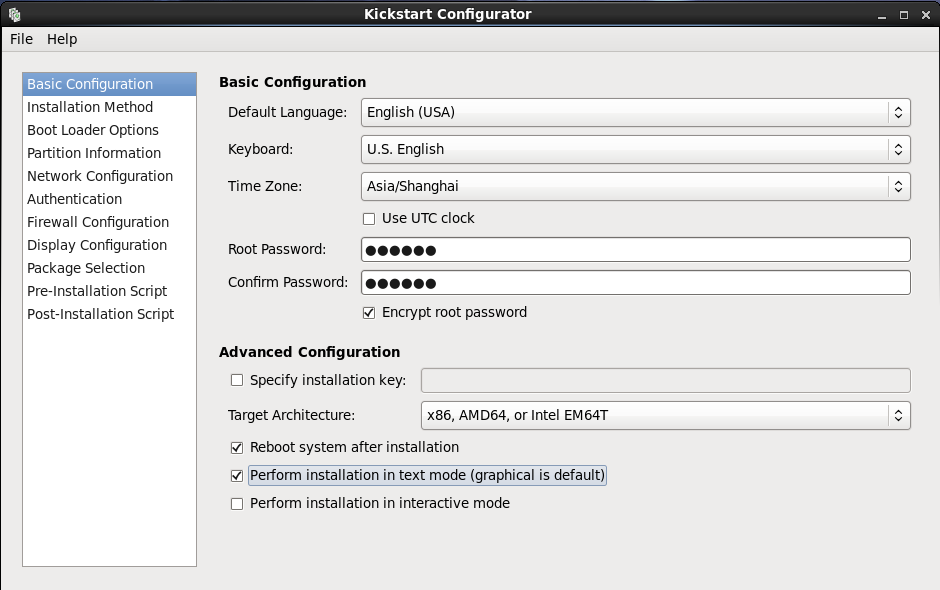Screen dimensions: 940x590
Task: Enable Specify installation key checkbox
Action: coord(237,380)
